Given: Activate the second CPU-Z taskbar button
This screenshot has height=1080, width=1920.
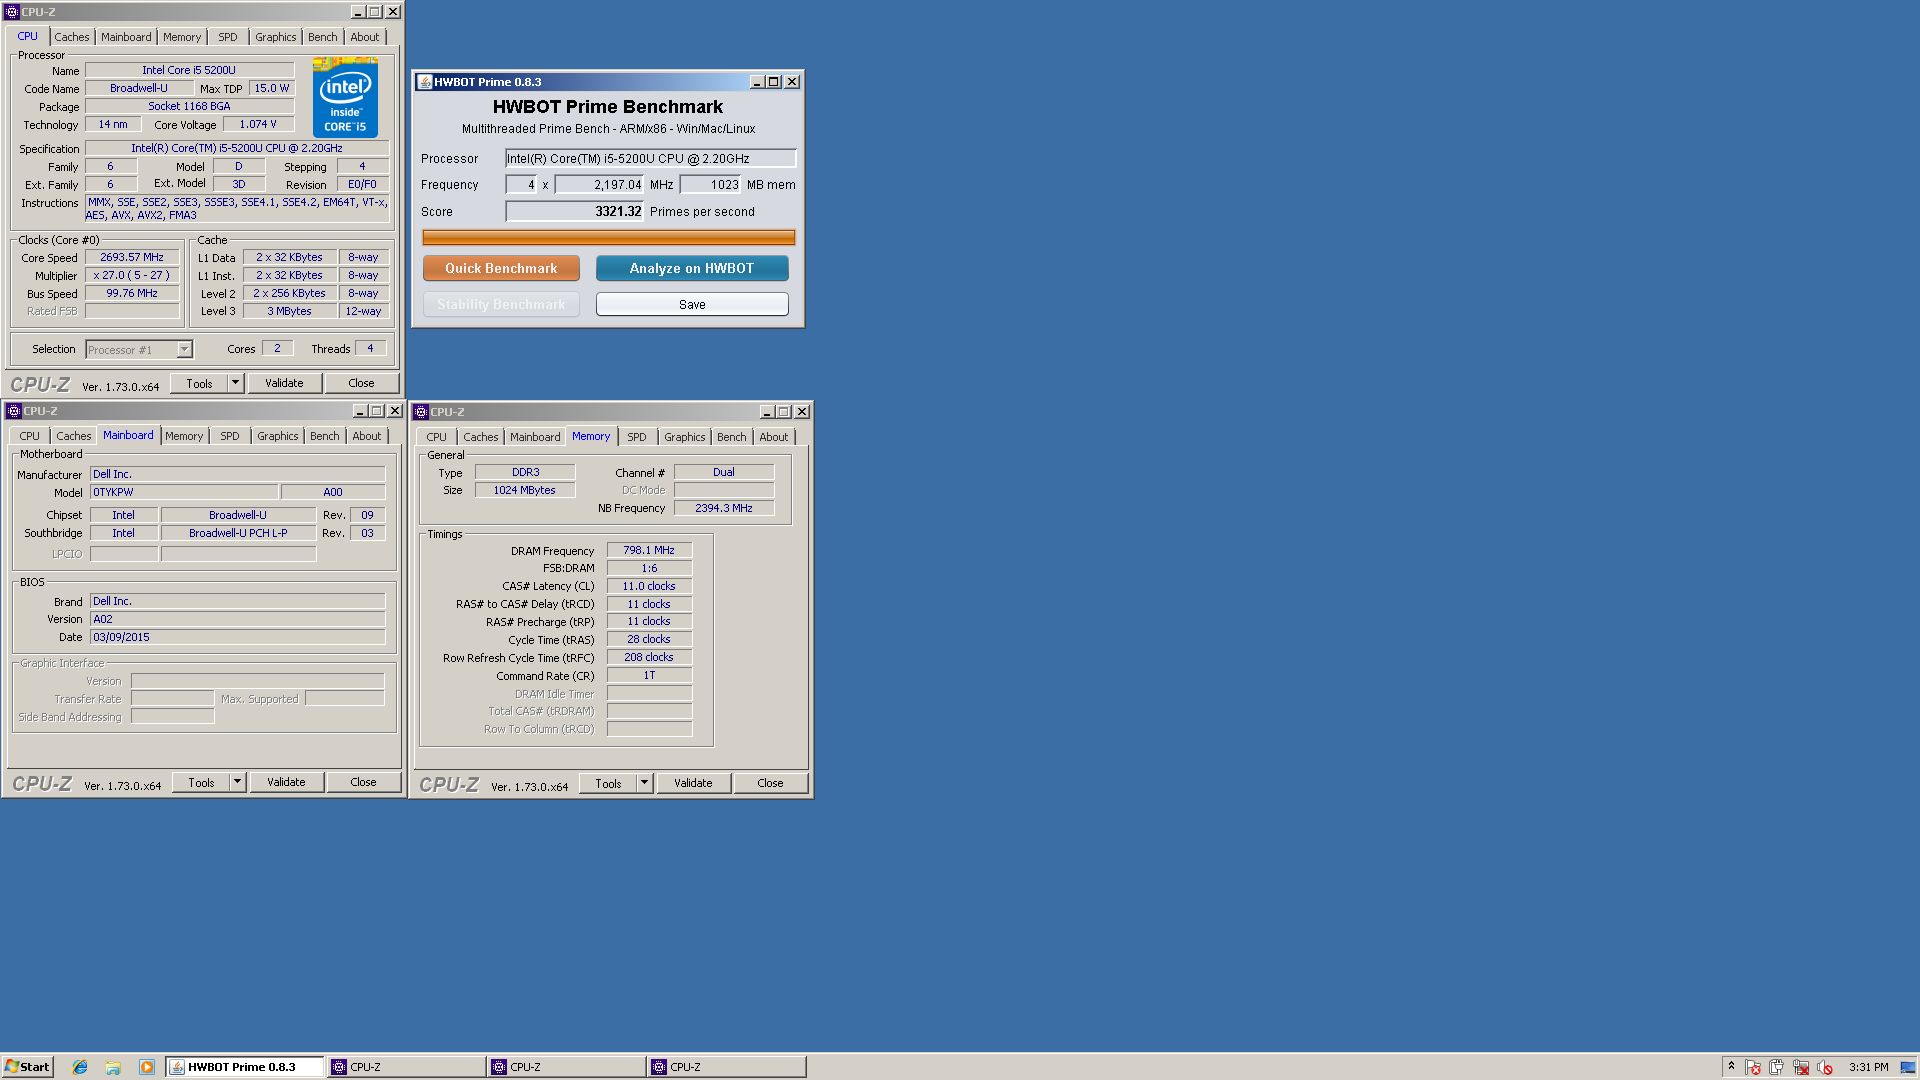Looking at the screenshot, I should pos(566,1067).
